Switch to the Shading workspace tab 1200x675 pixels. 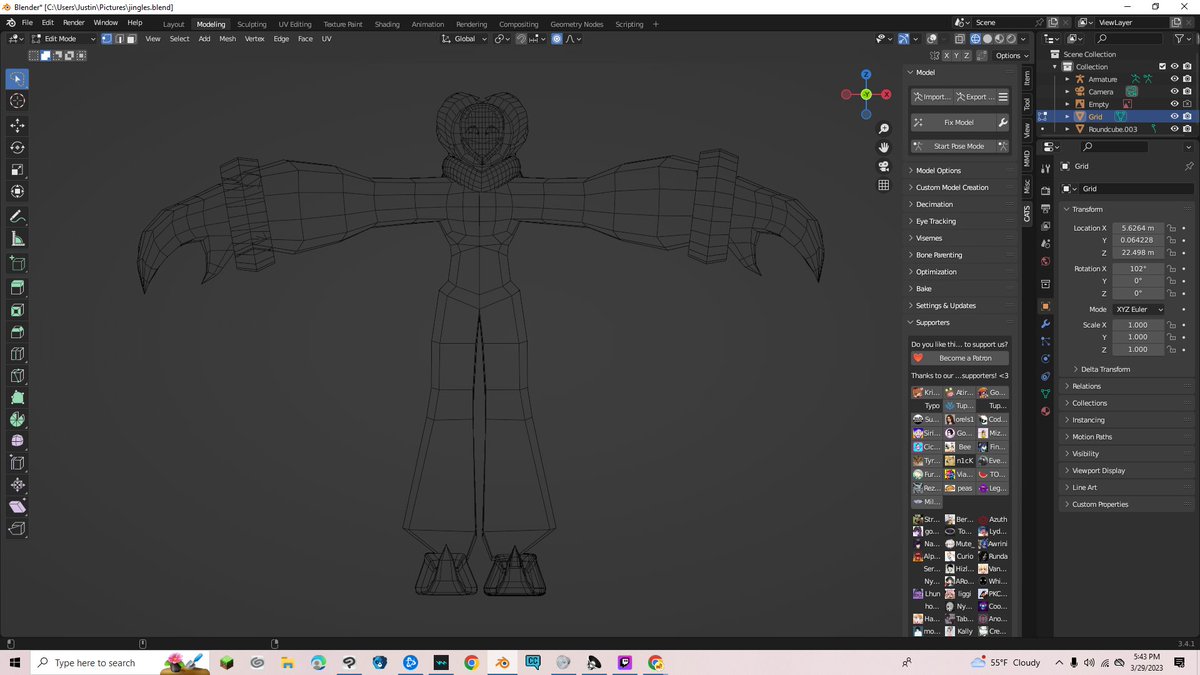(x=387, y=24)
